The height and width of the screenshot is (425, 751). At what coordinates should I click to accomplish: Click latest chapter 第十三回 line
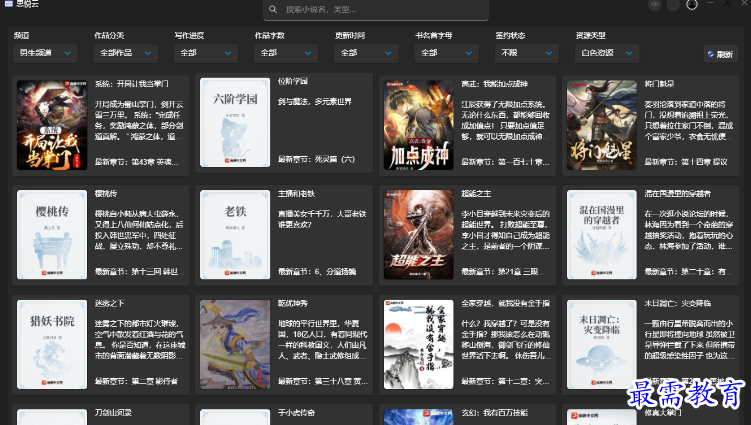(137, 272)
